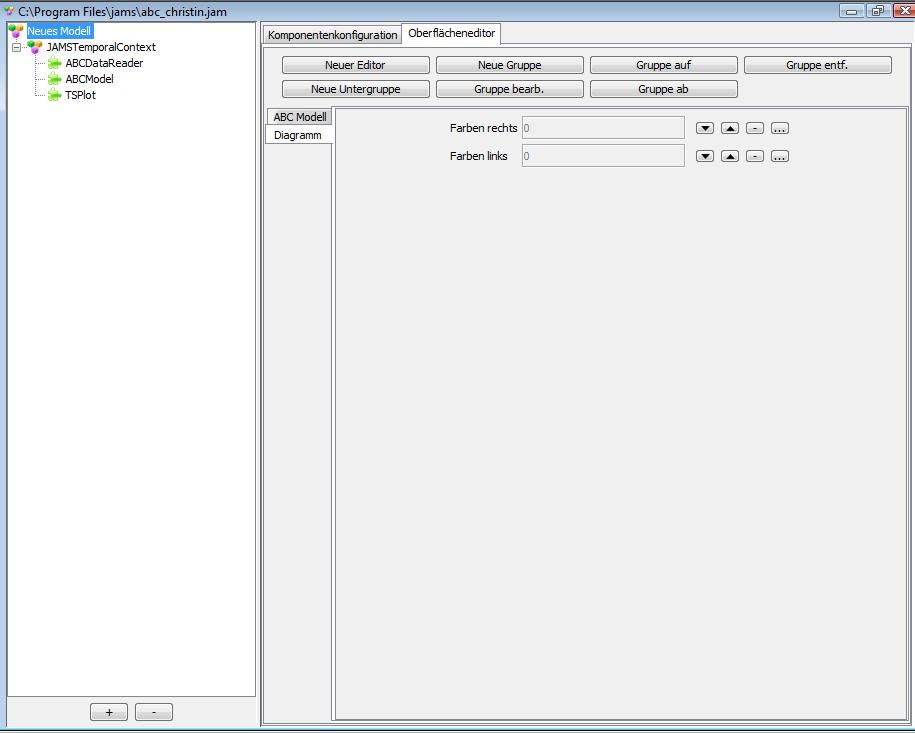Screen dimensions: 915x733
Task: Collapse the JAMSTemporalContext tree node
Action: tap(17, 47)
